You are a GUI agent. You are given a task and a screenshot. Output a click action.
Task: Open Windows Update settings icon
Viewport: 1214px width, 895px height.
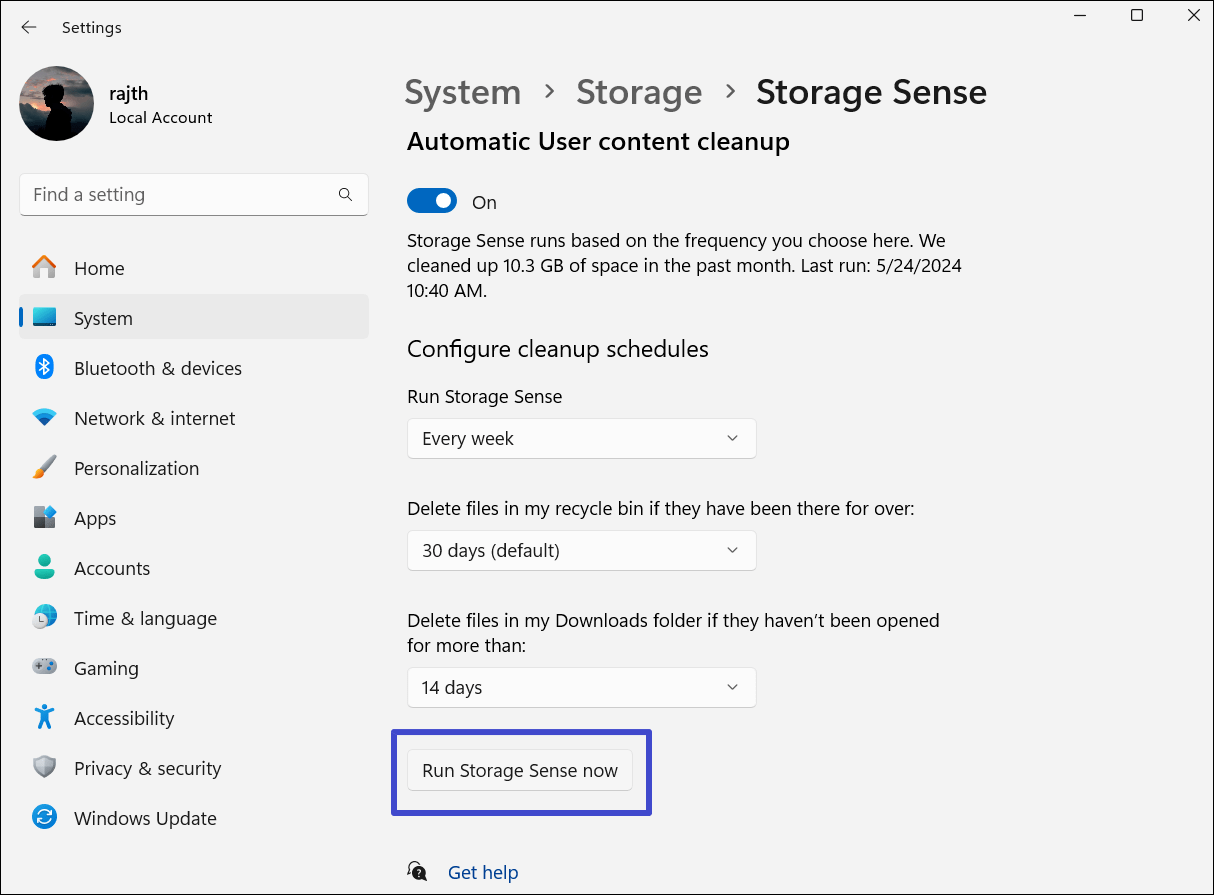pyautogui.click(x=44, y=817)
